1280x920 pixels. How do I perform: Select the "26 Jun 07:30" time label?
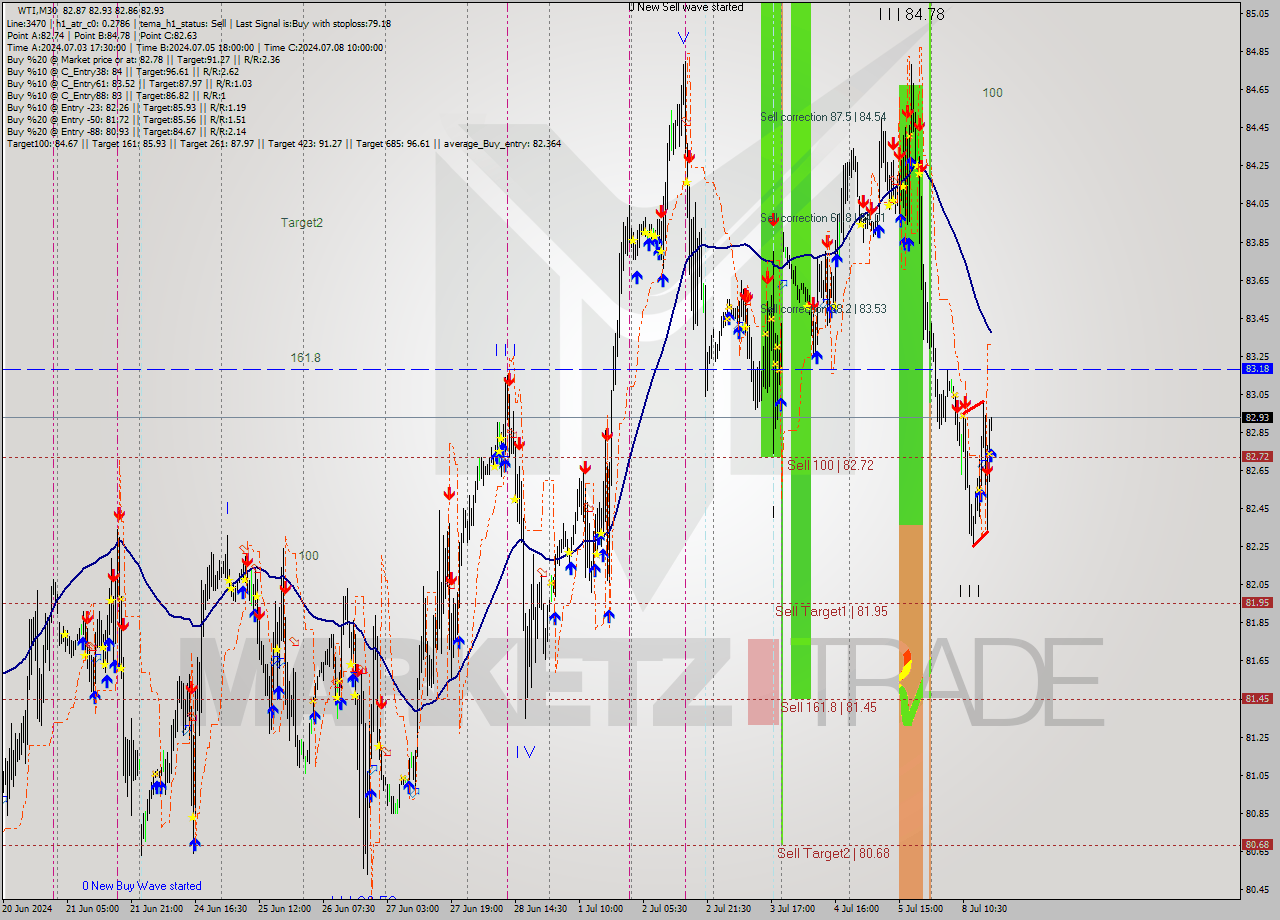349,909
